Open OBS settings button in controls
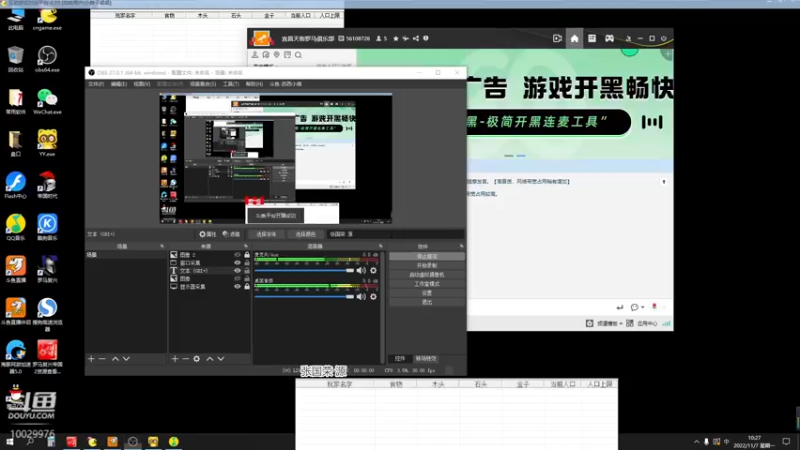The width and height of the screenshot is (800, 450). pos(427,293)
